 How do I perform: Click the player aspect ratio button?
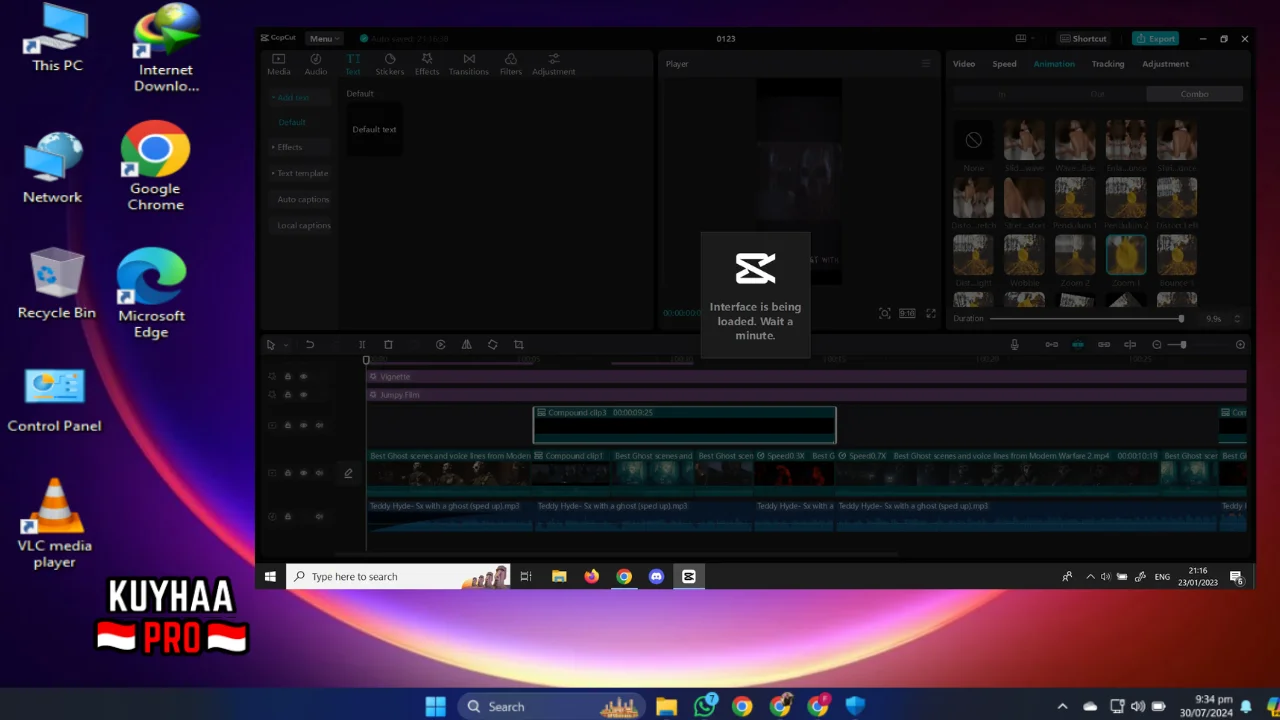907,313
